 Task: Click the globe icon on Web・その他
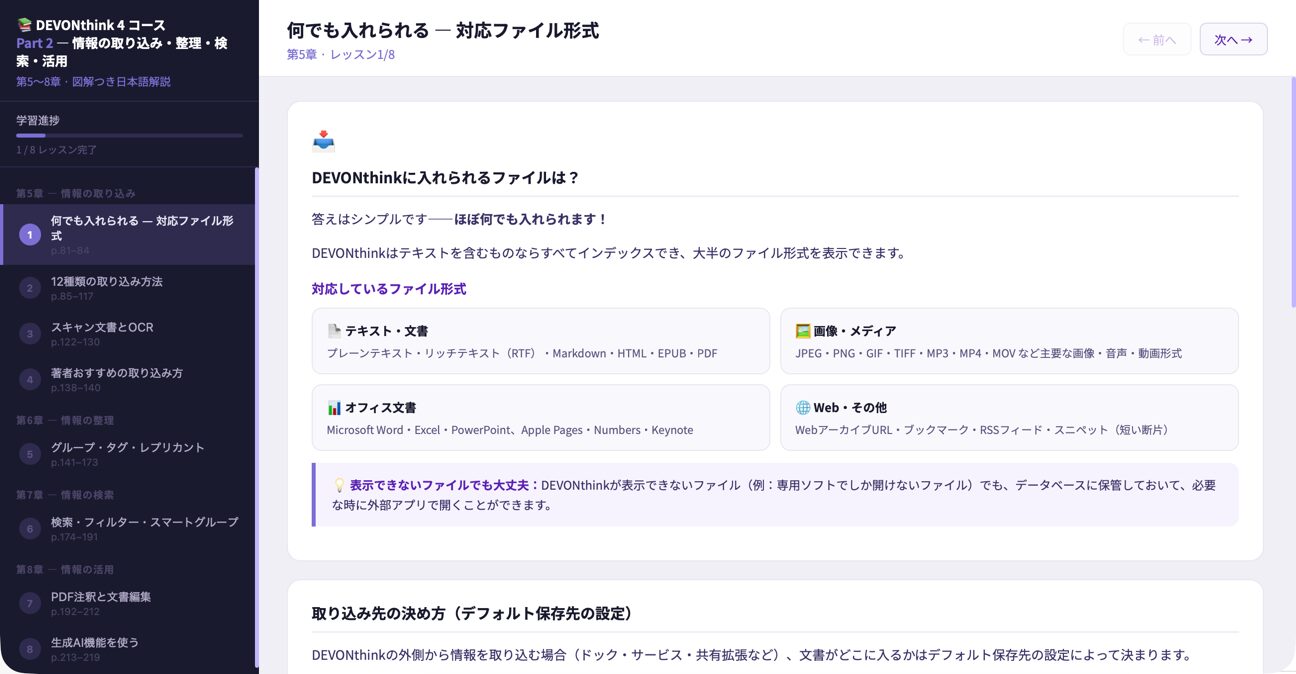click(802, 408)
